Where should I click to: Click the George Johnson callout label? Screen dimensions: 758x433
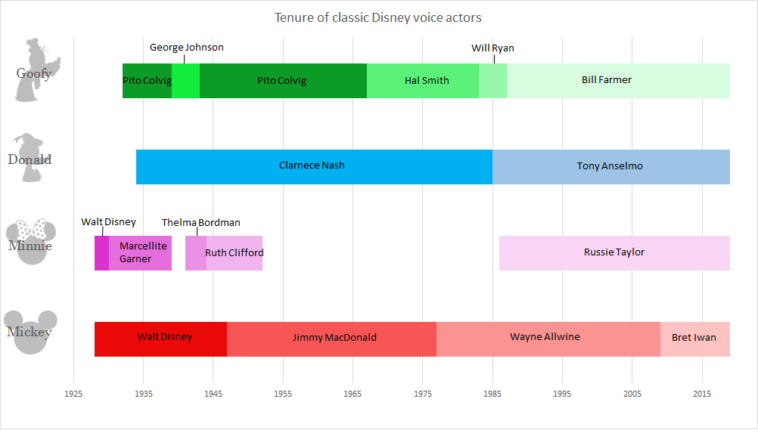186,47
